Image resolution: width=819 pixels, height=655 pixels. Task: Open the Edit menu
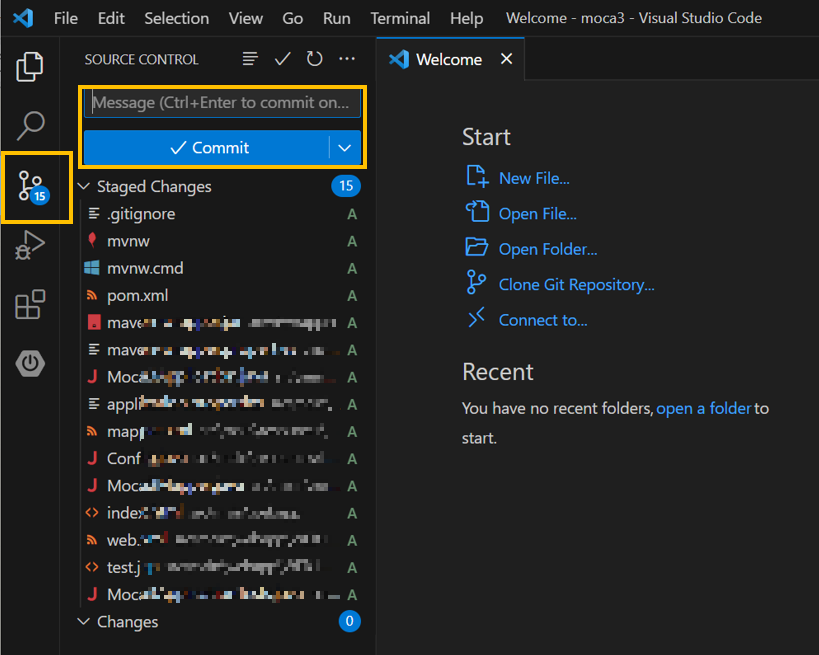click(x=111, y=18)
